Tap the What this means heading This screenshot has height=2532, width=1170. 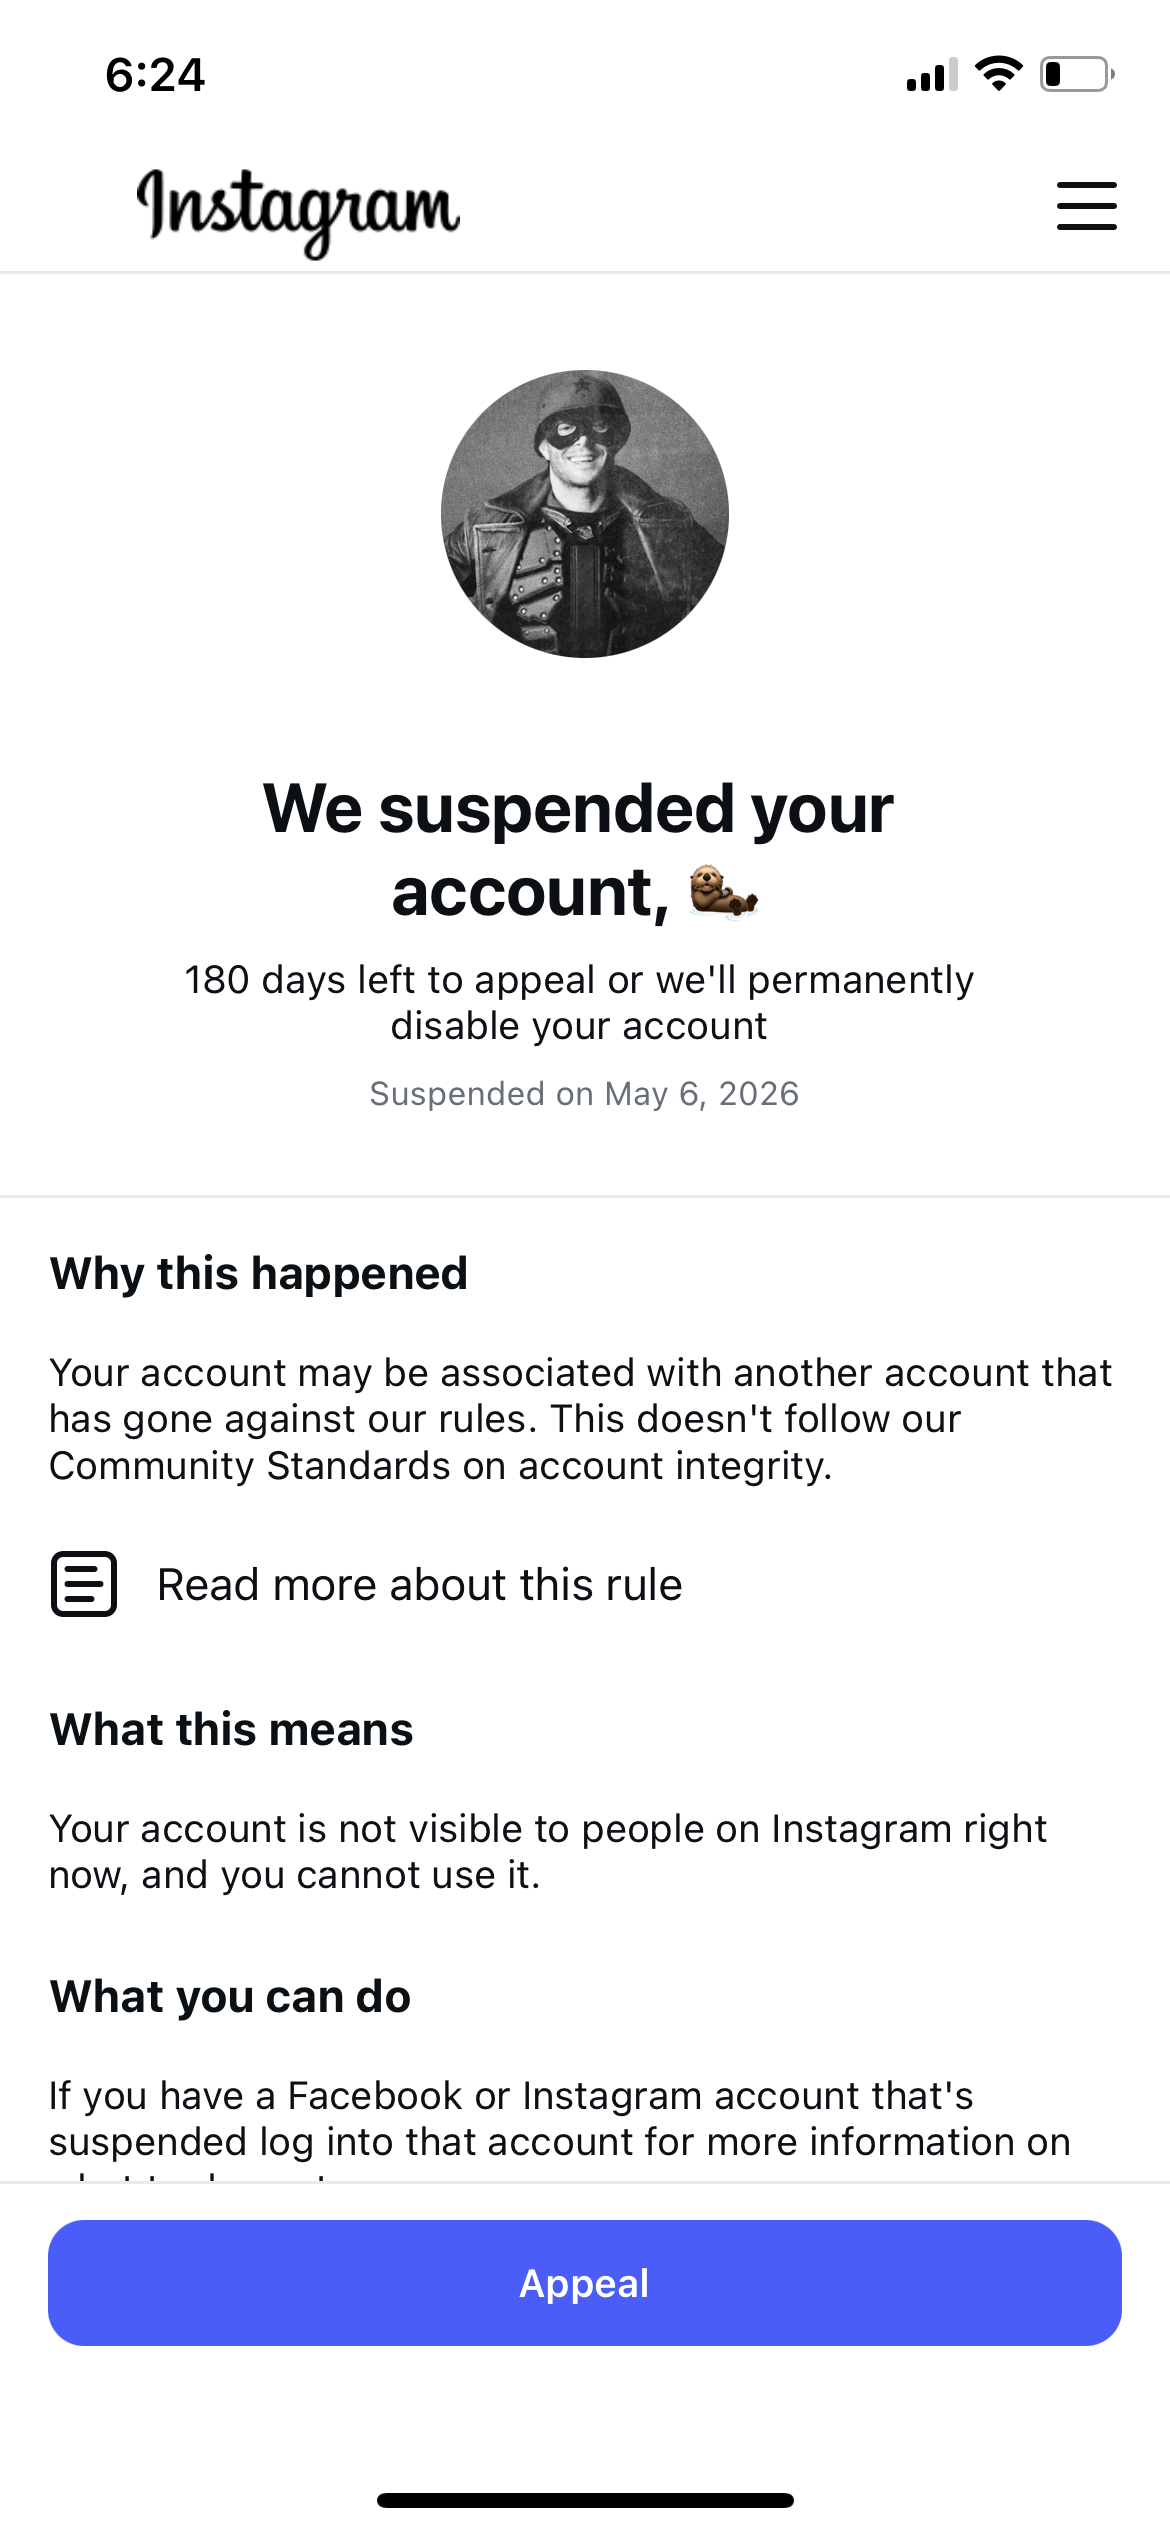232,1730
